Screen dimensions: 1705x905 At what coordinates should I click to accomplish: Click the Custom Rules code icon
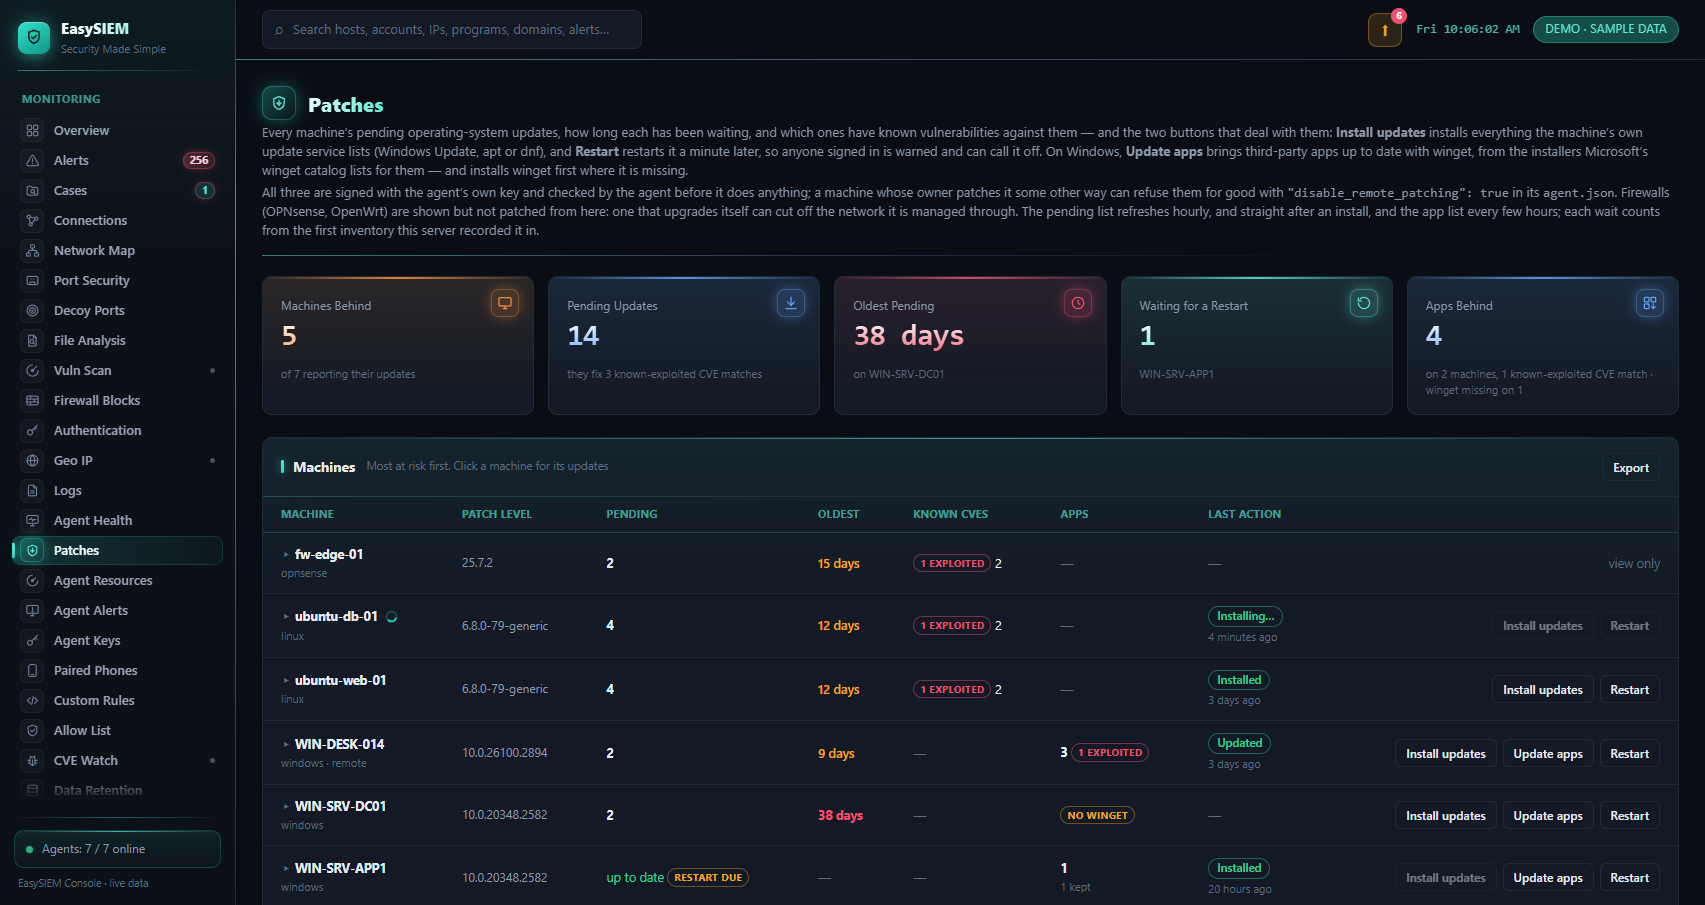pyautogui.click(x=33, y=701)
